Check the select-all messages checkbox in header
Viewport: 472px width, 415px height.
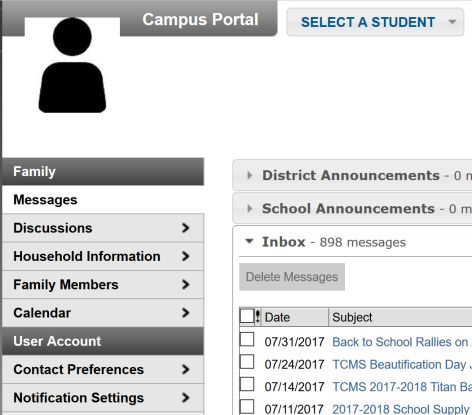[x=247, y=316]
